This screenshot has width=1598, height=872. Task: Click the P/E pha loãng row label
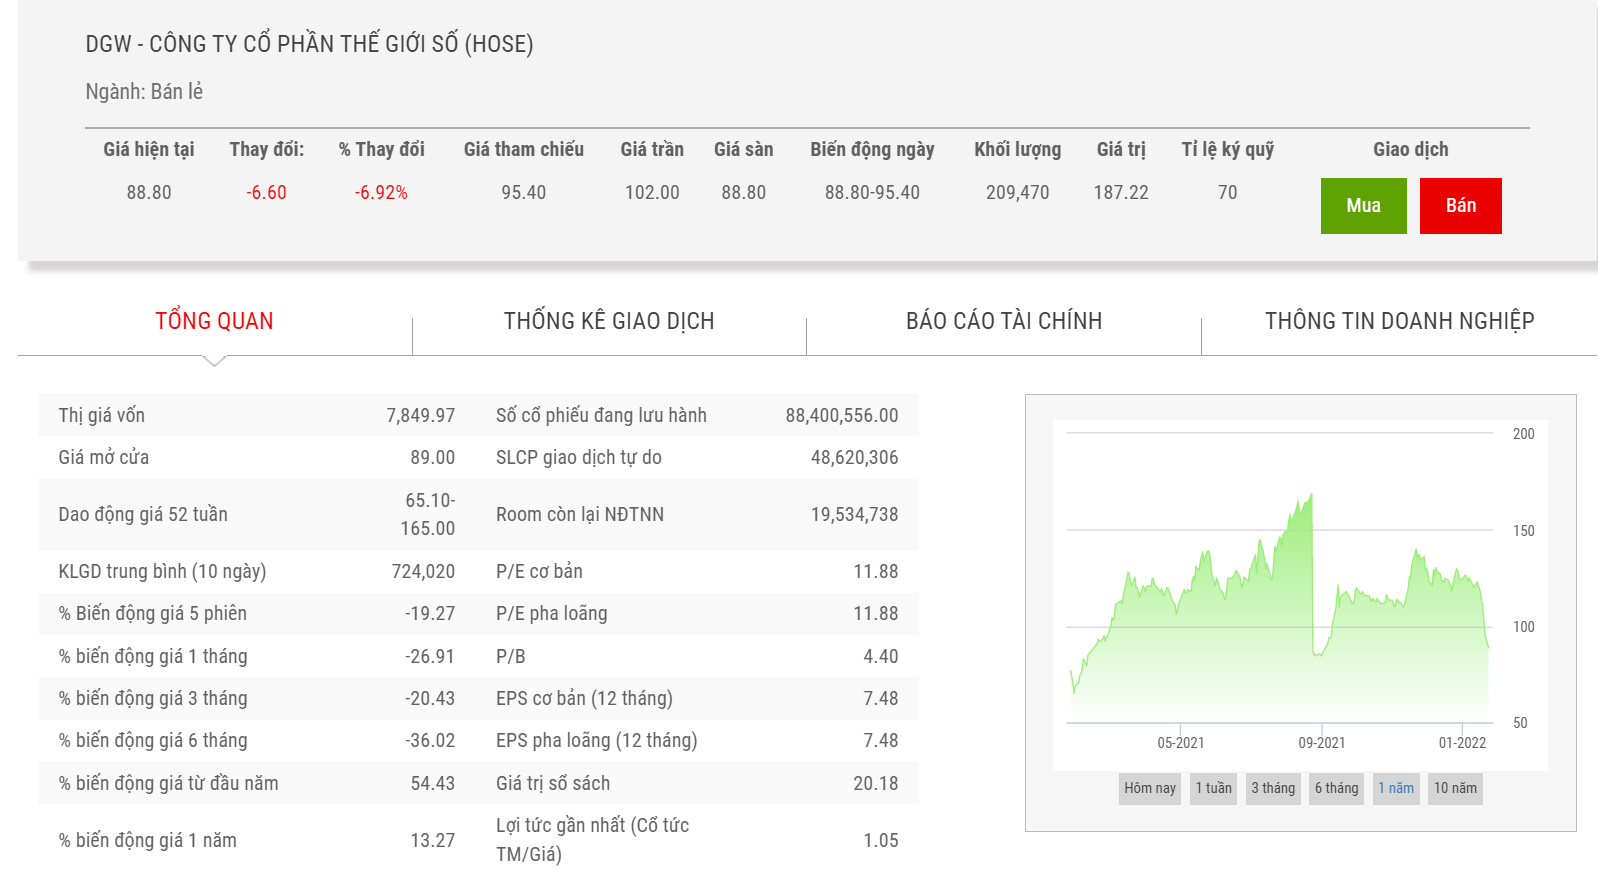[x=552, y=614]
